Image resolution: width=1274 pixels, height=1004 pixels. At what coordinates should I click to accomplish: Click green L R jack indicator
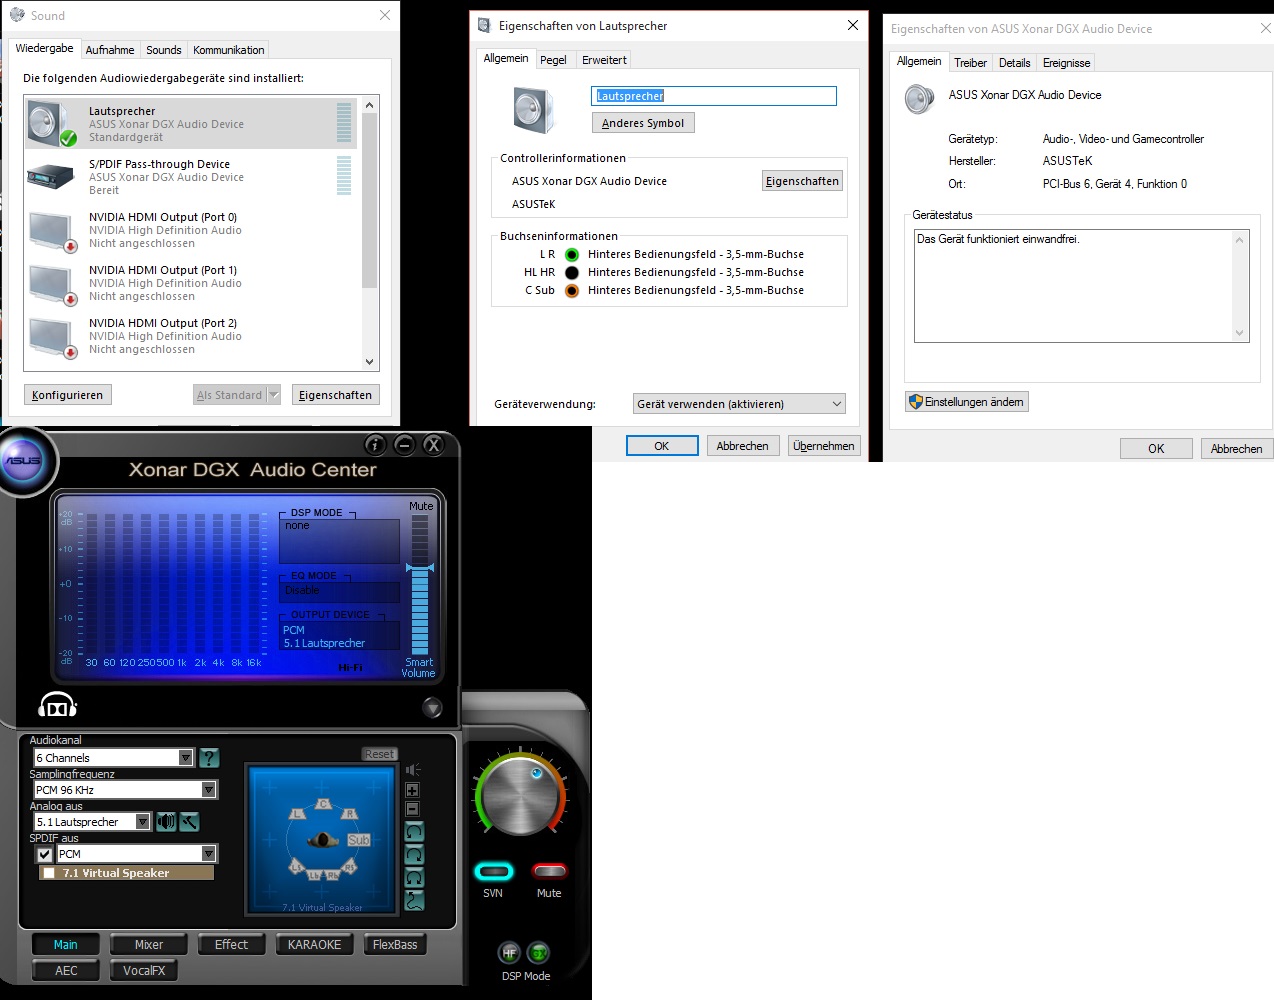coord(572,255)
